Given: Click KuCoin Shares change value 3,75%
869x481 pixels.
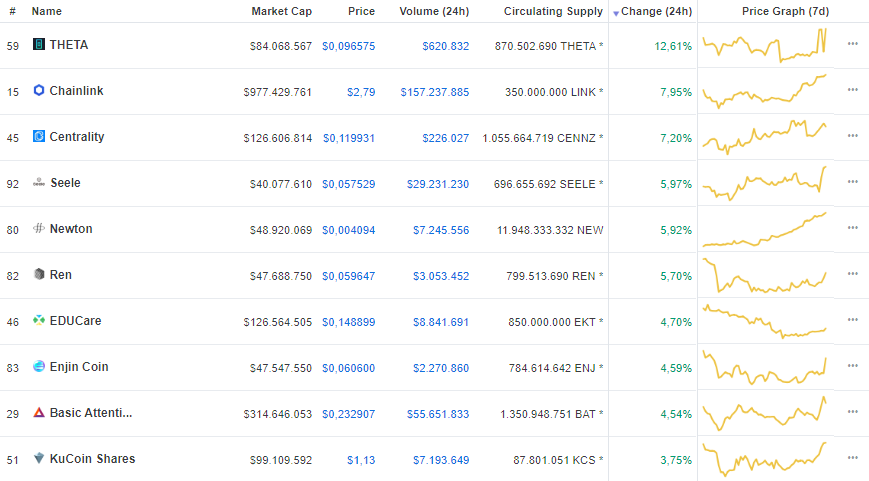Looking at the screenshot, I should coord(676,460).
